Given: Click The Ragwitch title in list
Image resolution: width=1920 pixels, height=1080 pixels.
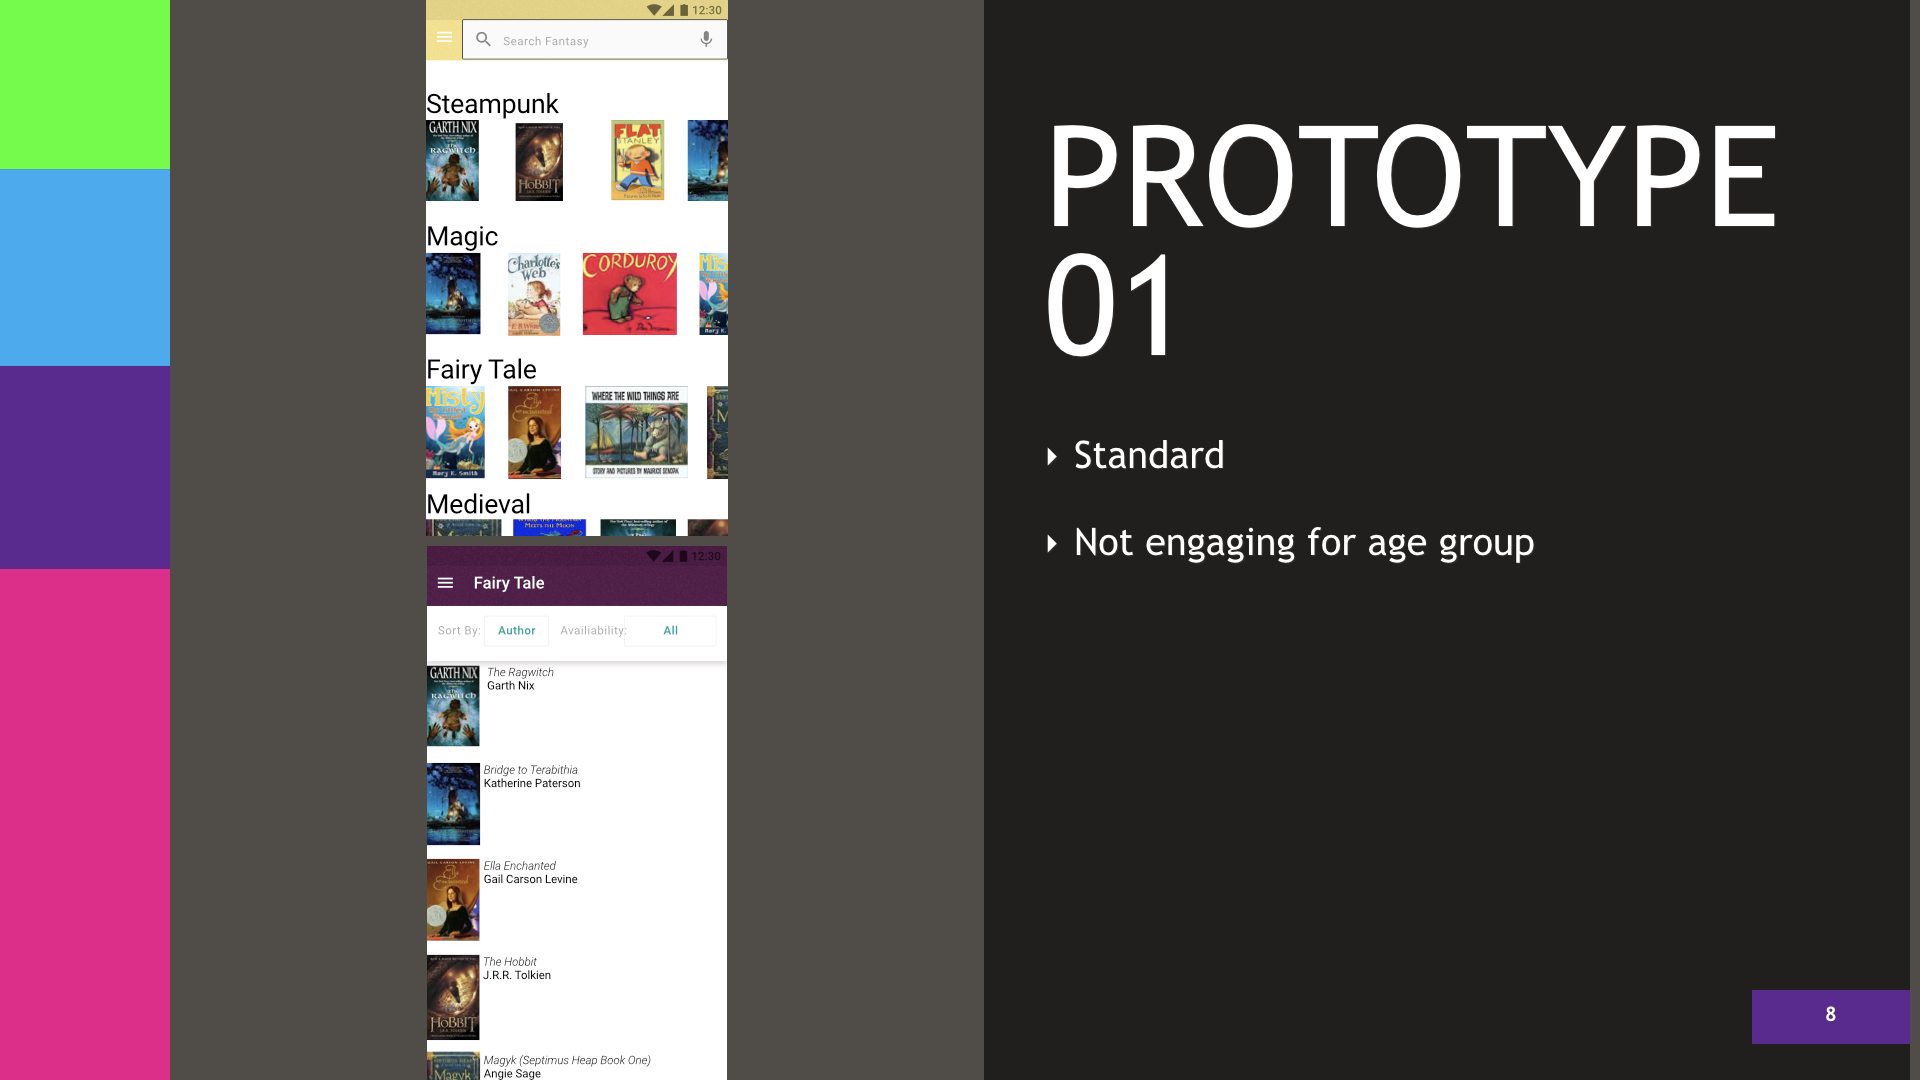Looking at the screenshot, I should click(520, 672).
